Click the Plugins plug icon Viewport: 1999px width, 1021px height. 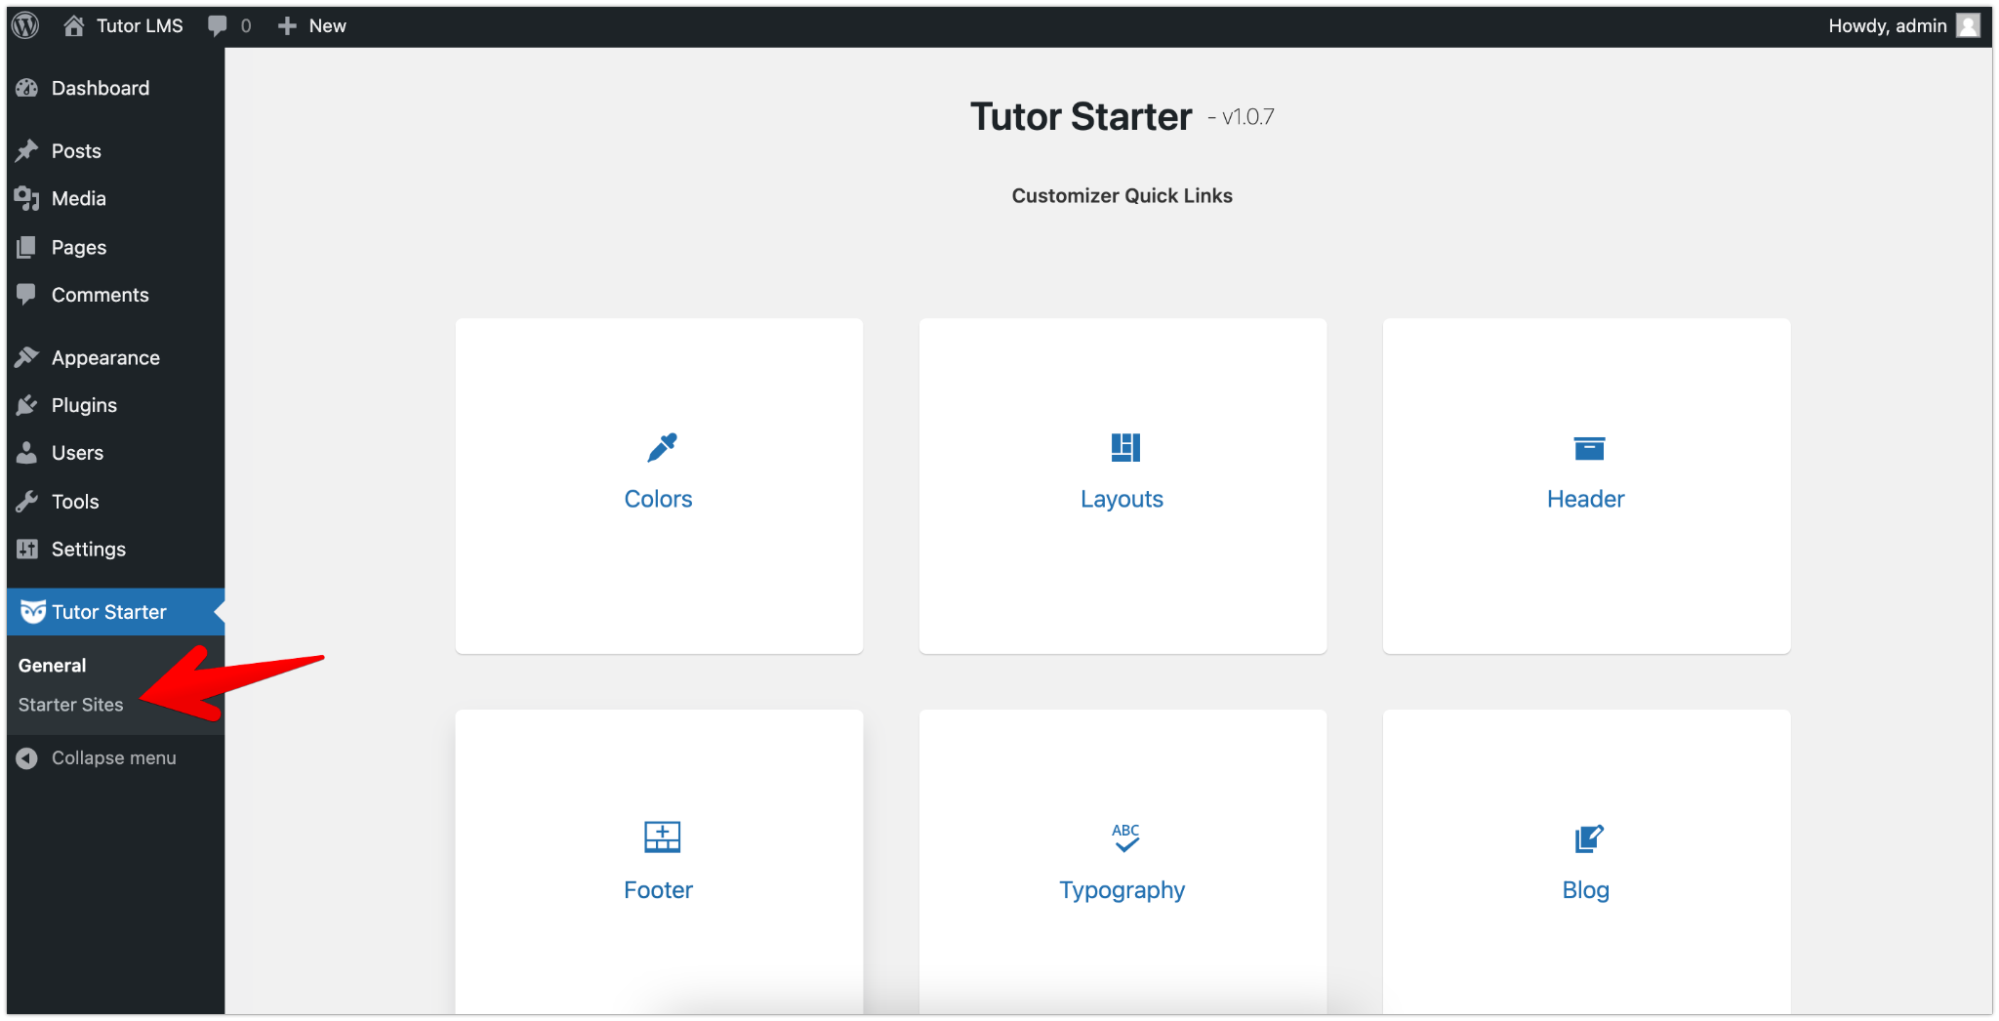click(27, 405)
